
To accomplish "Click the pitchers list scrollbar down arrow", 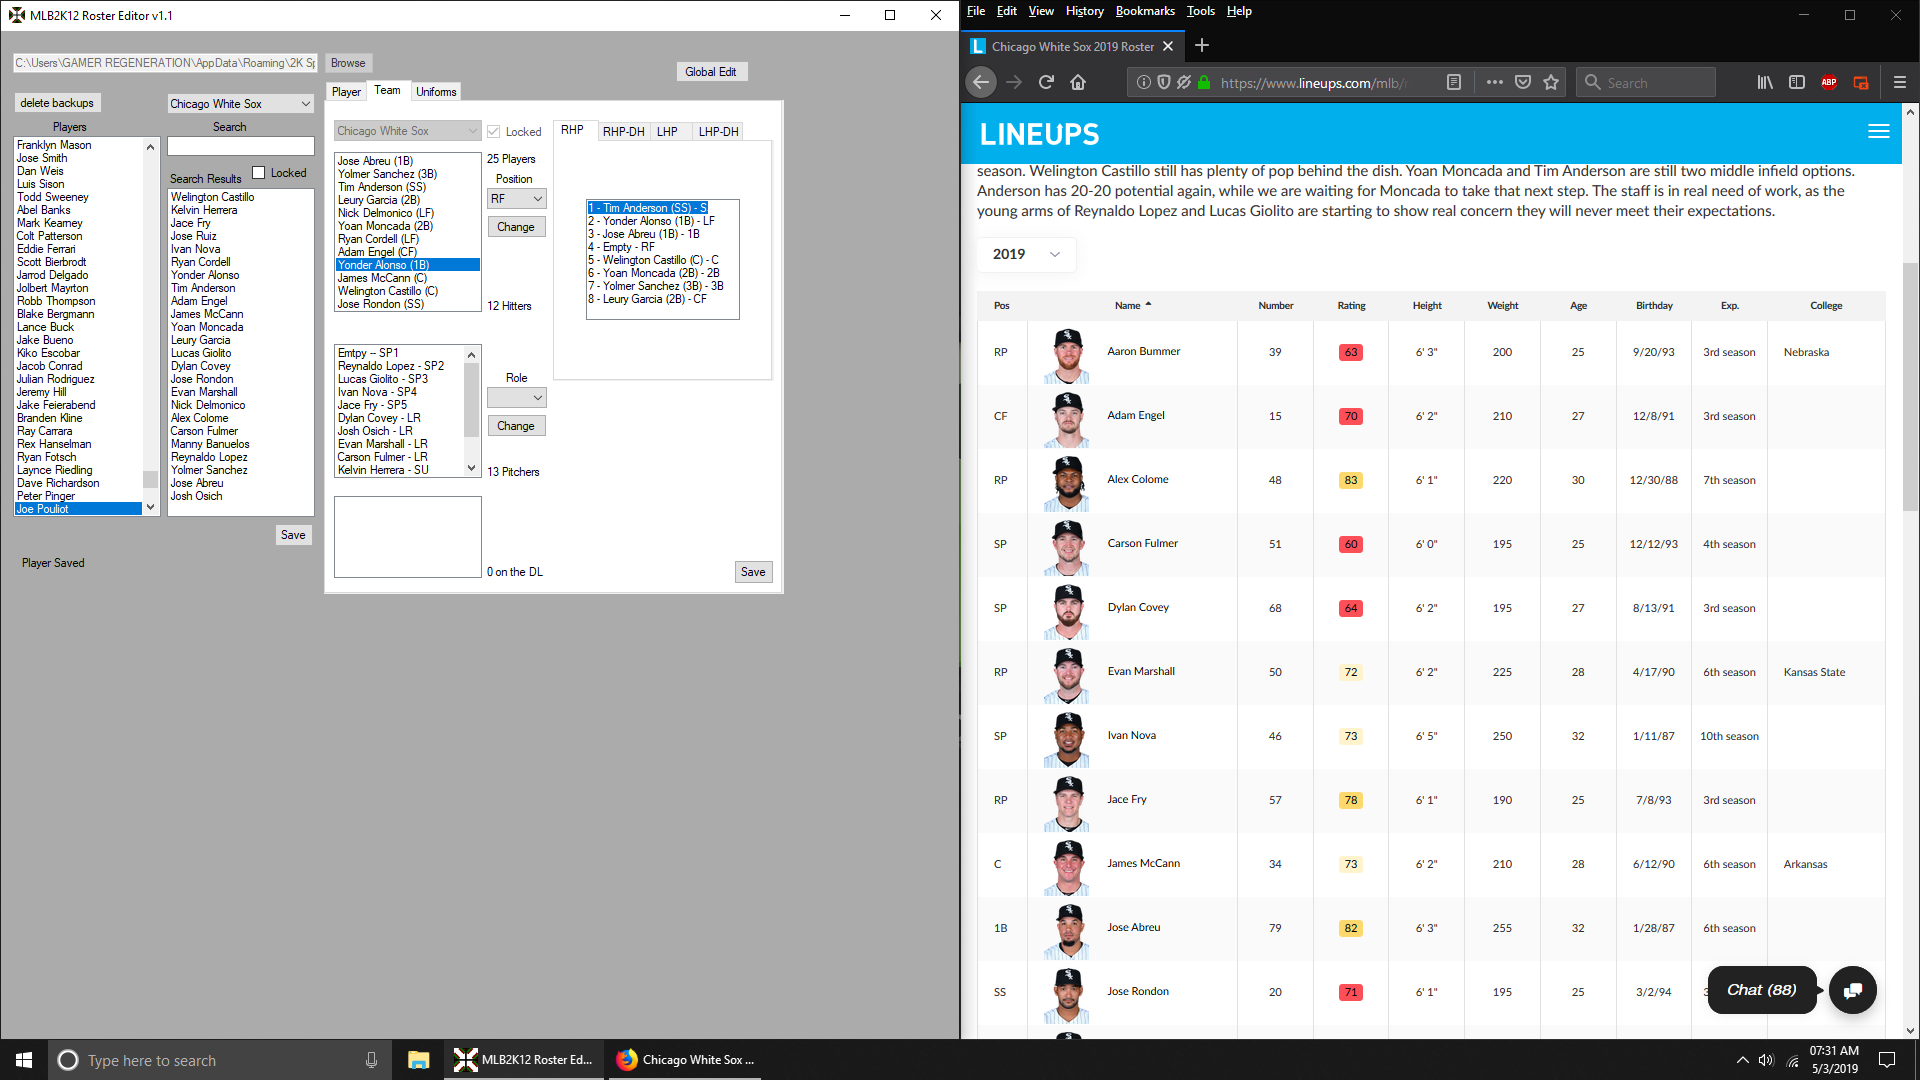I will click(x=472, y=468).
